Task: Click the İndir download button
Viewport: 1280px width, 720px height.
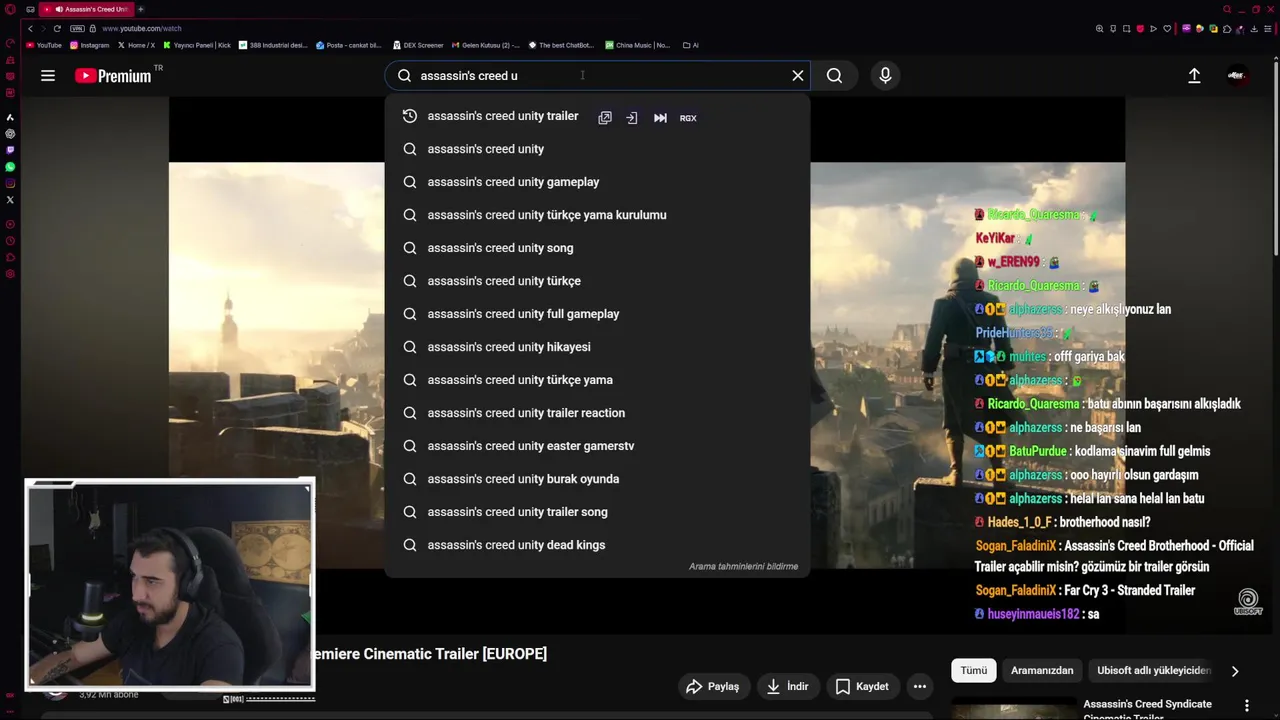Action: tap(787, 686)
